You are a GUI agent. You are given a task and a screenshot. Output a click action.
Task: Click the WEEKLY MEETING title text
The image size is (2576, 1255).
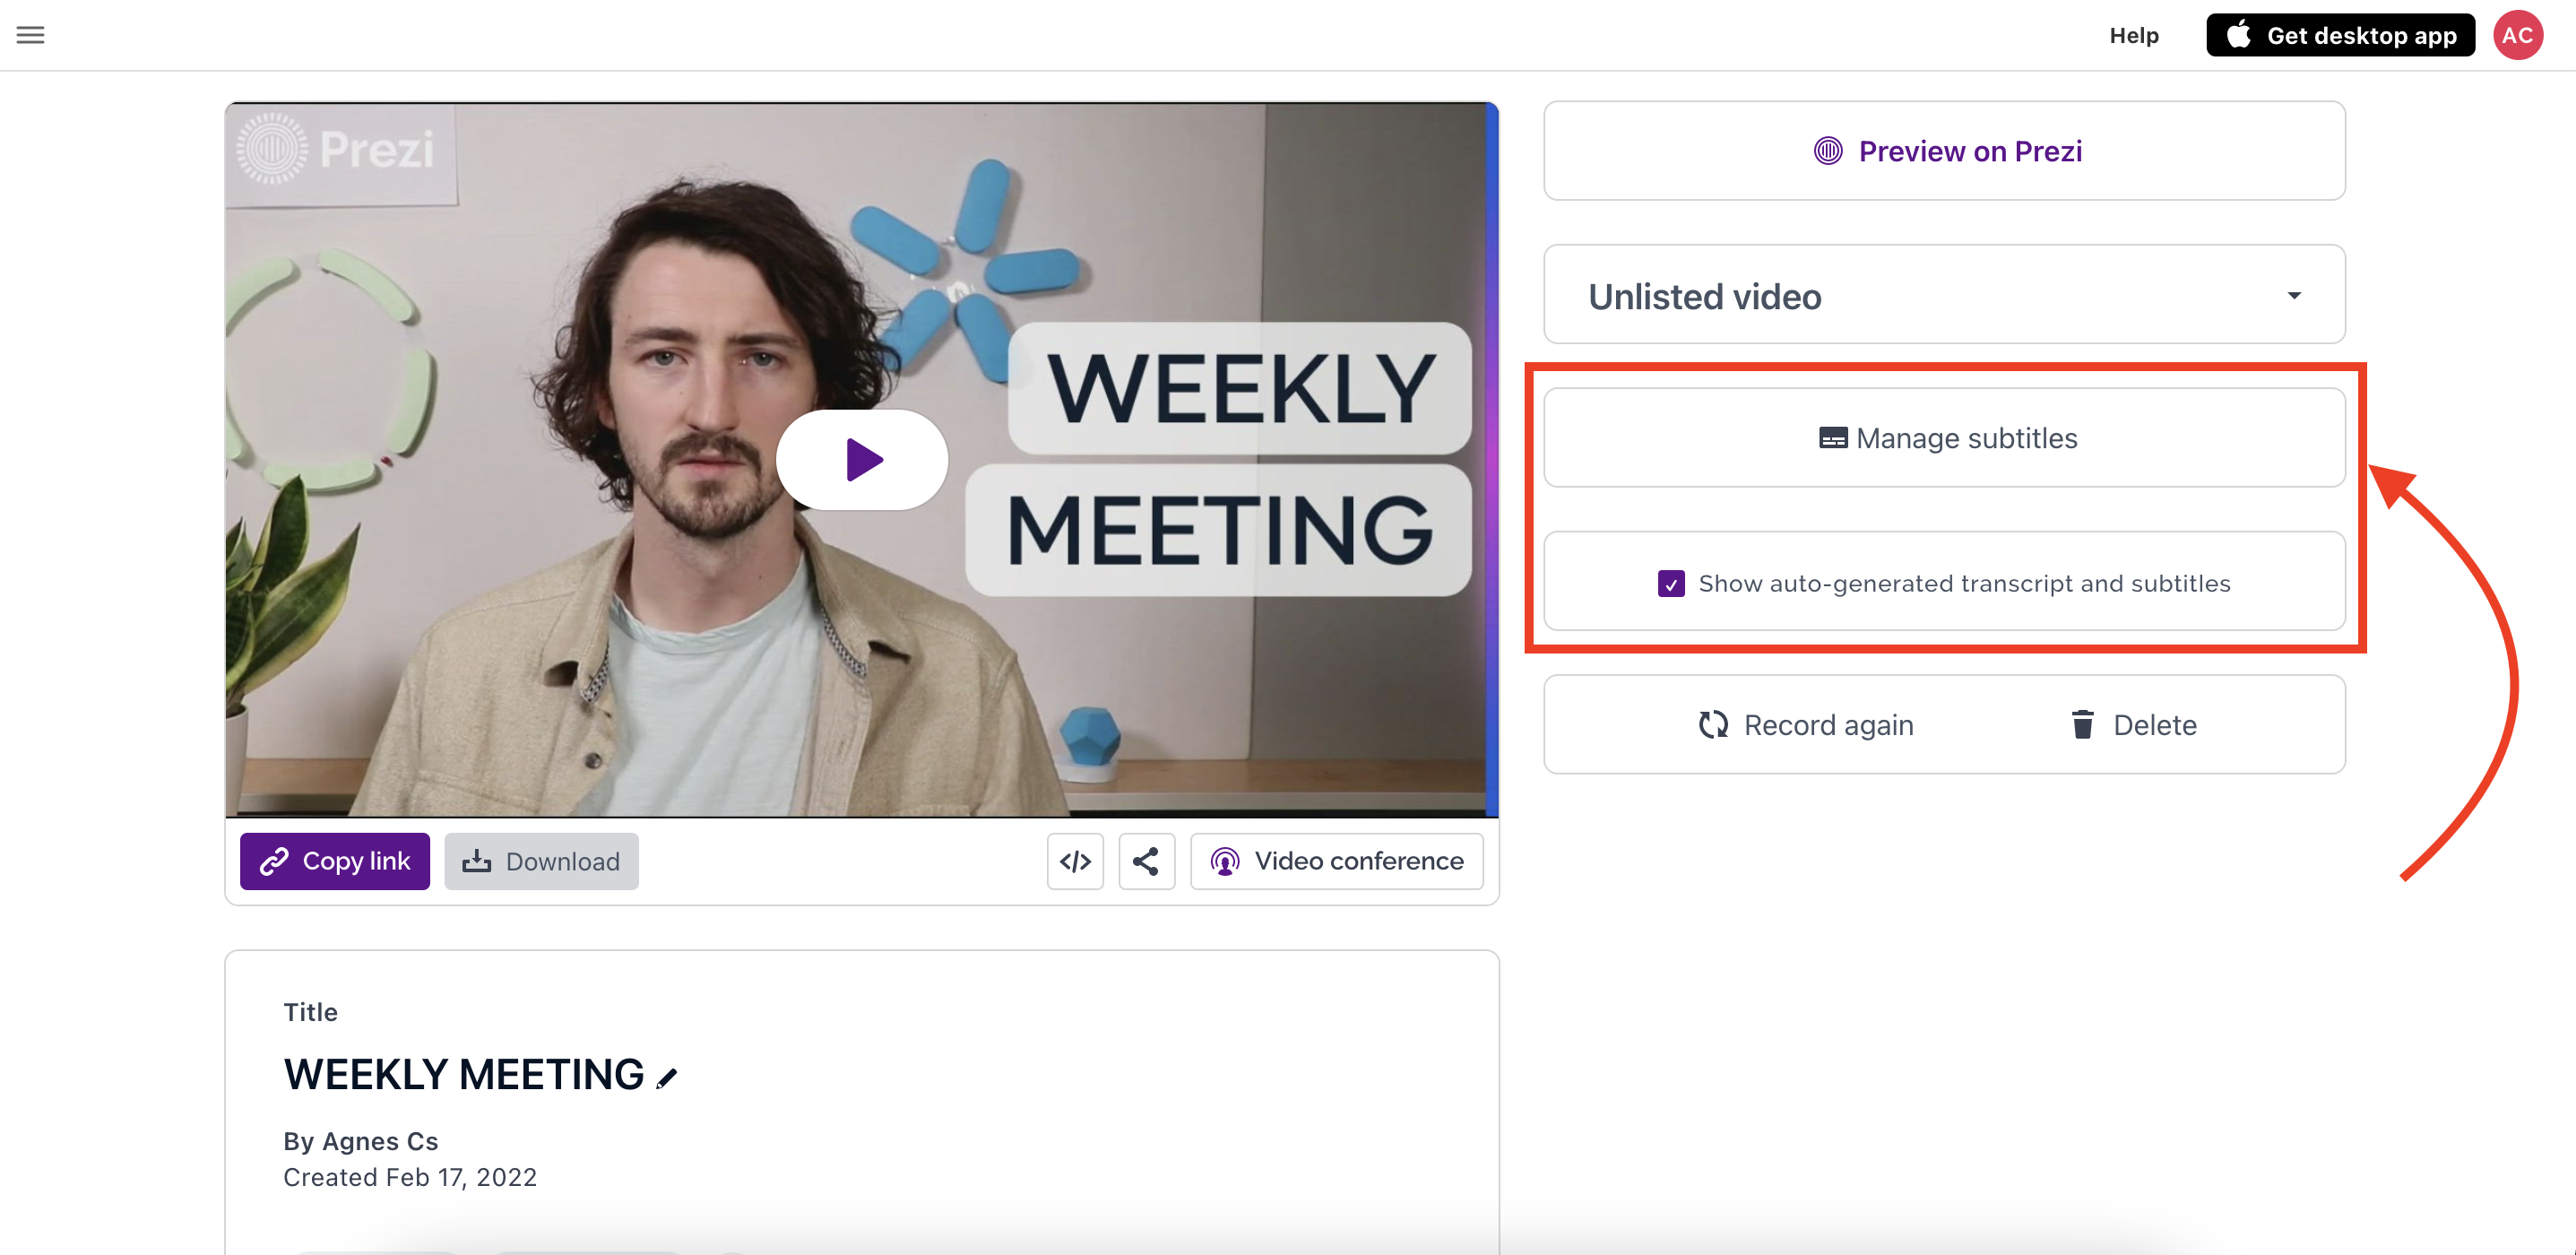[464, 1075]
